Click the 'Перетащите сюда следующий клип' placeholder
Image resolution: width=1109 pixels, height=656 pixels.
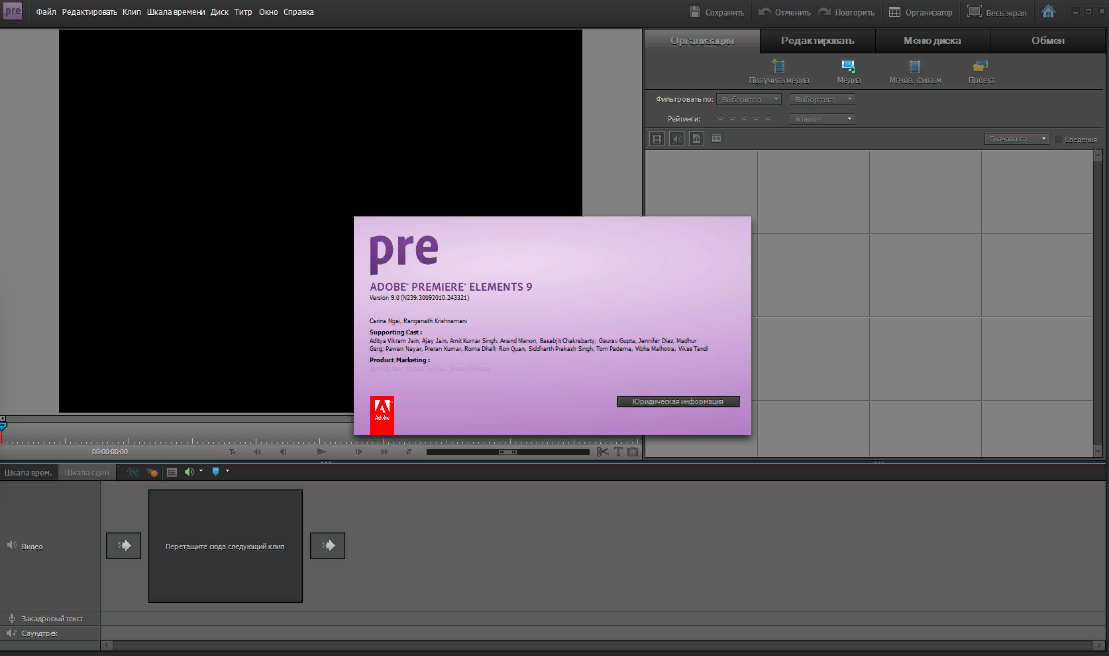click(x=225, y=546)
